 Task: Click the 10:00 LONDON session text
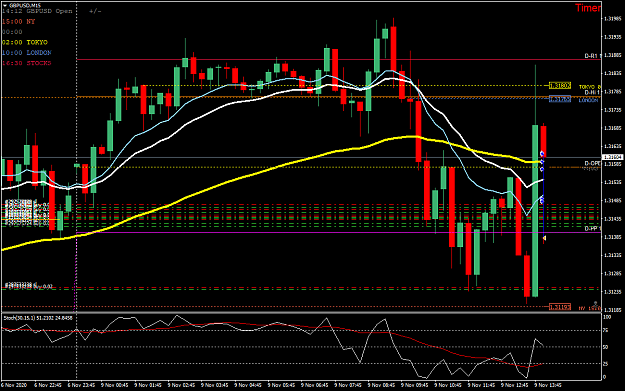pyautogui.click(x=27, y=53)
